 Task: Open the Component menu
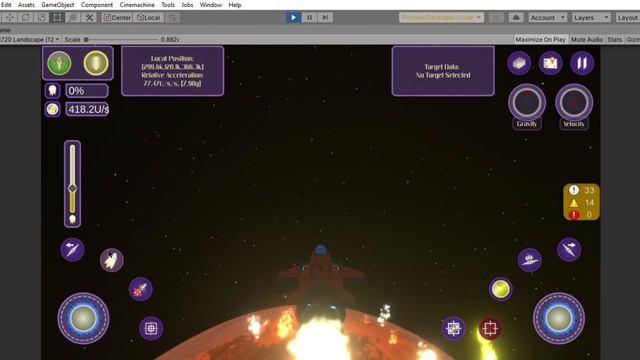pos(97,5)
